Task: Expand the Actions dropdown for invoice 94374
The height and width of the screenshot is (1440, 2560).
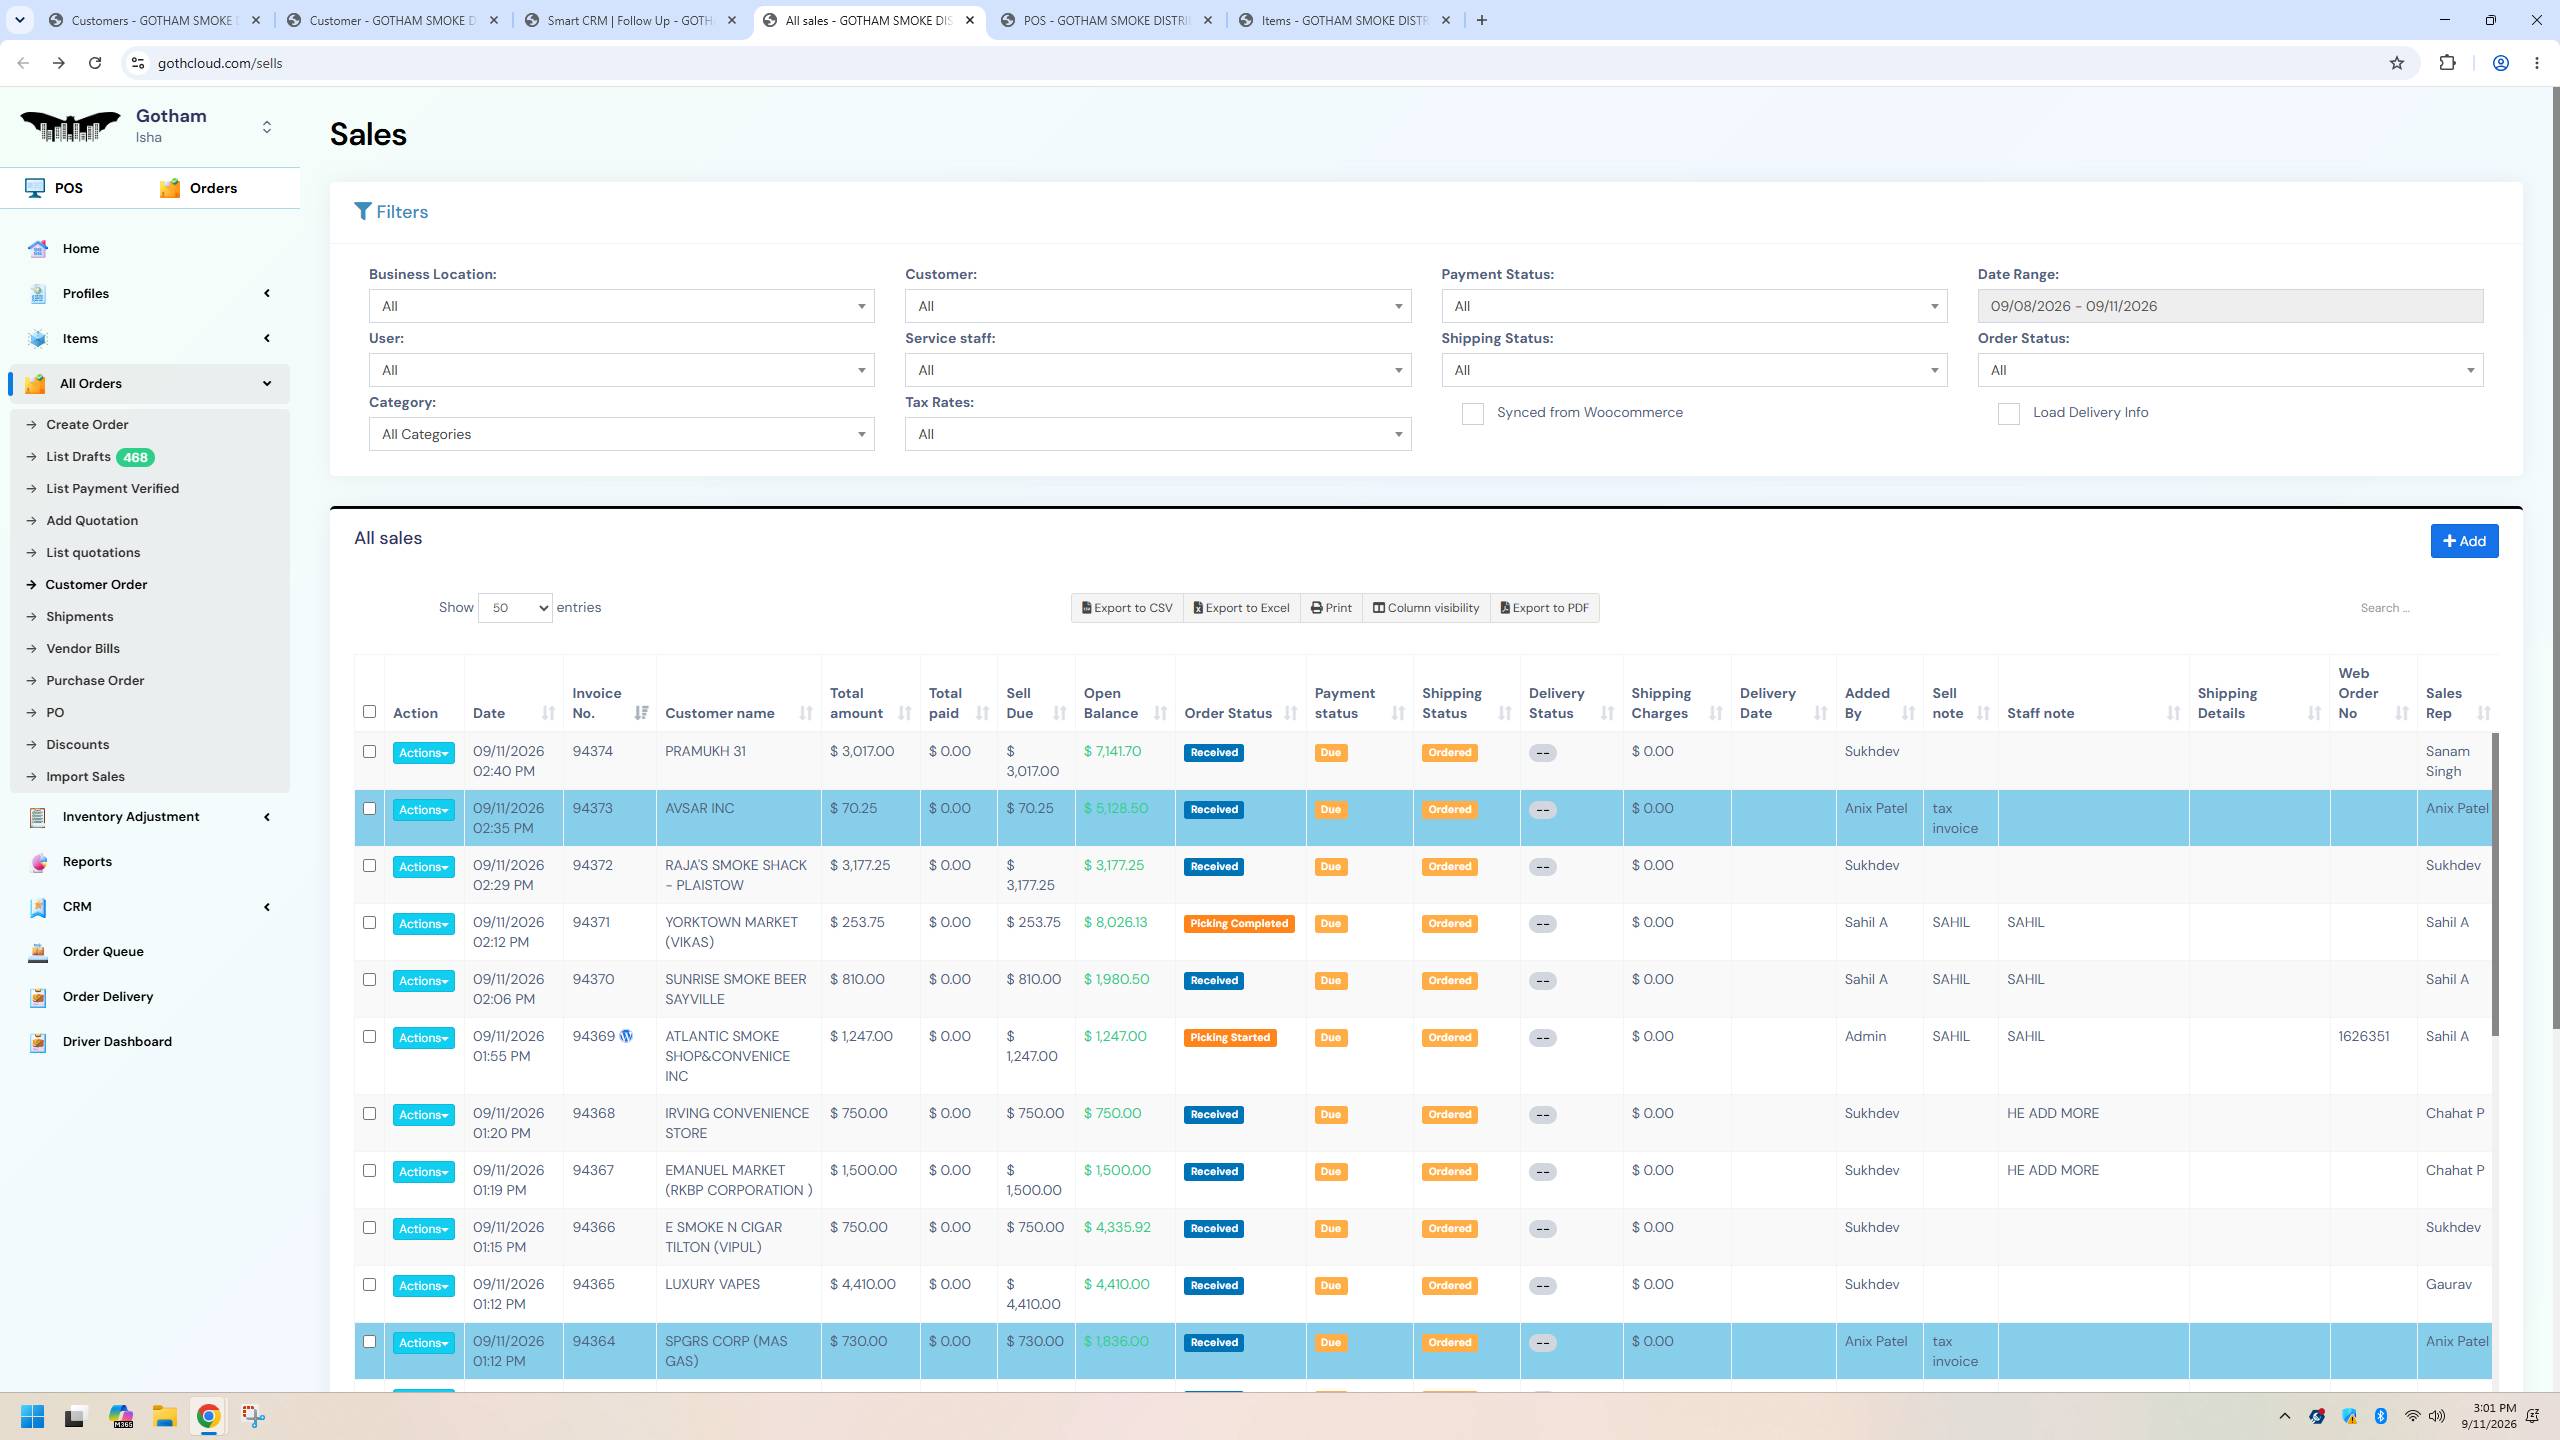Action: pos(423,753)
